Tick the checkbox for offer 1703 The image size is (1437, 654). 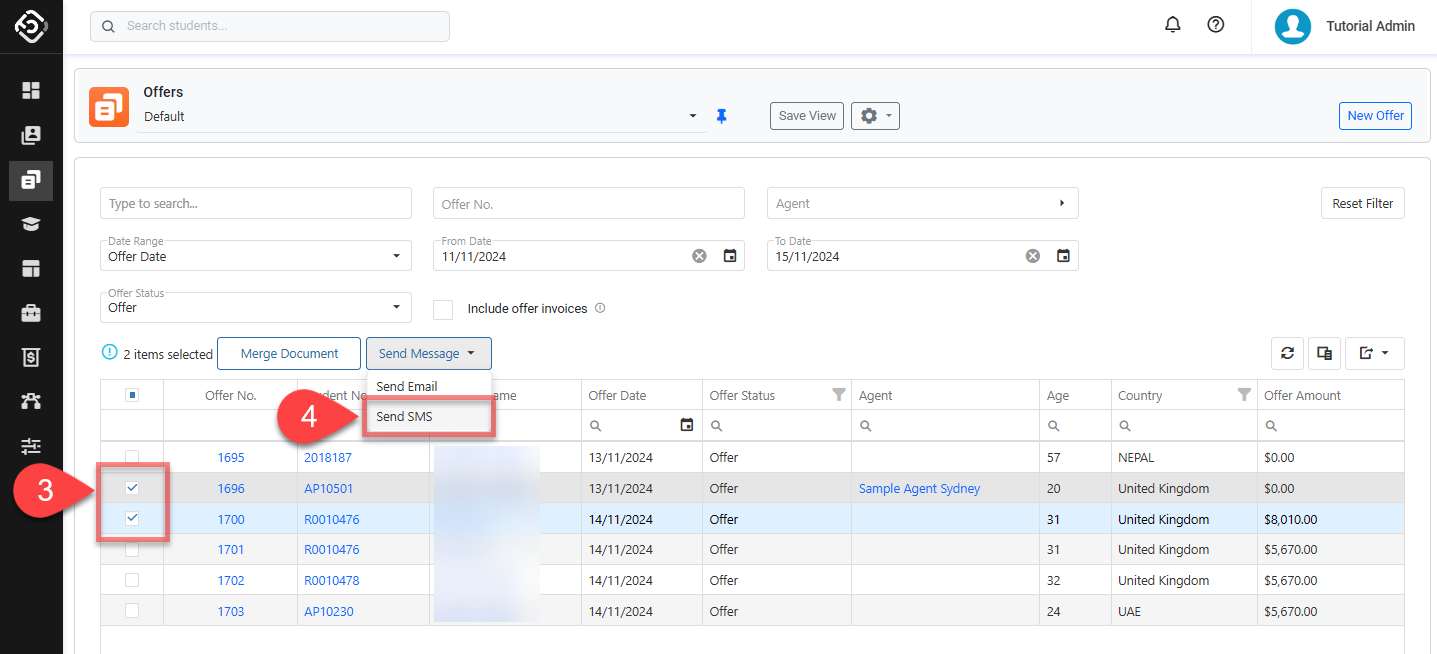132,611
